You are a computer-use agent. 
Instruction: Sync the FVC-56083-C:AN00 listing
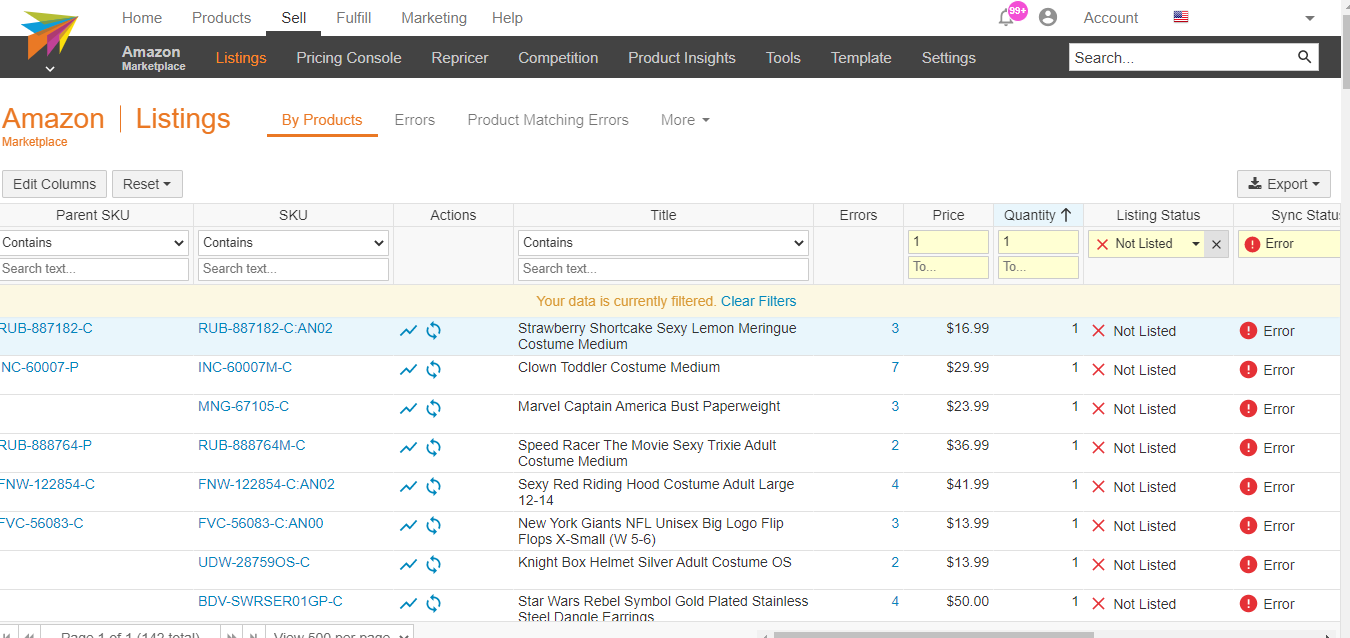434,526
